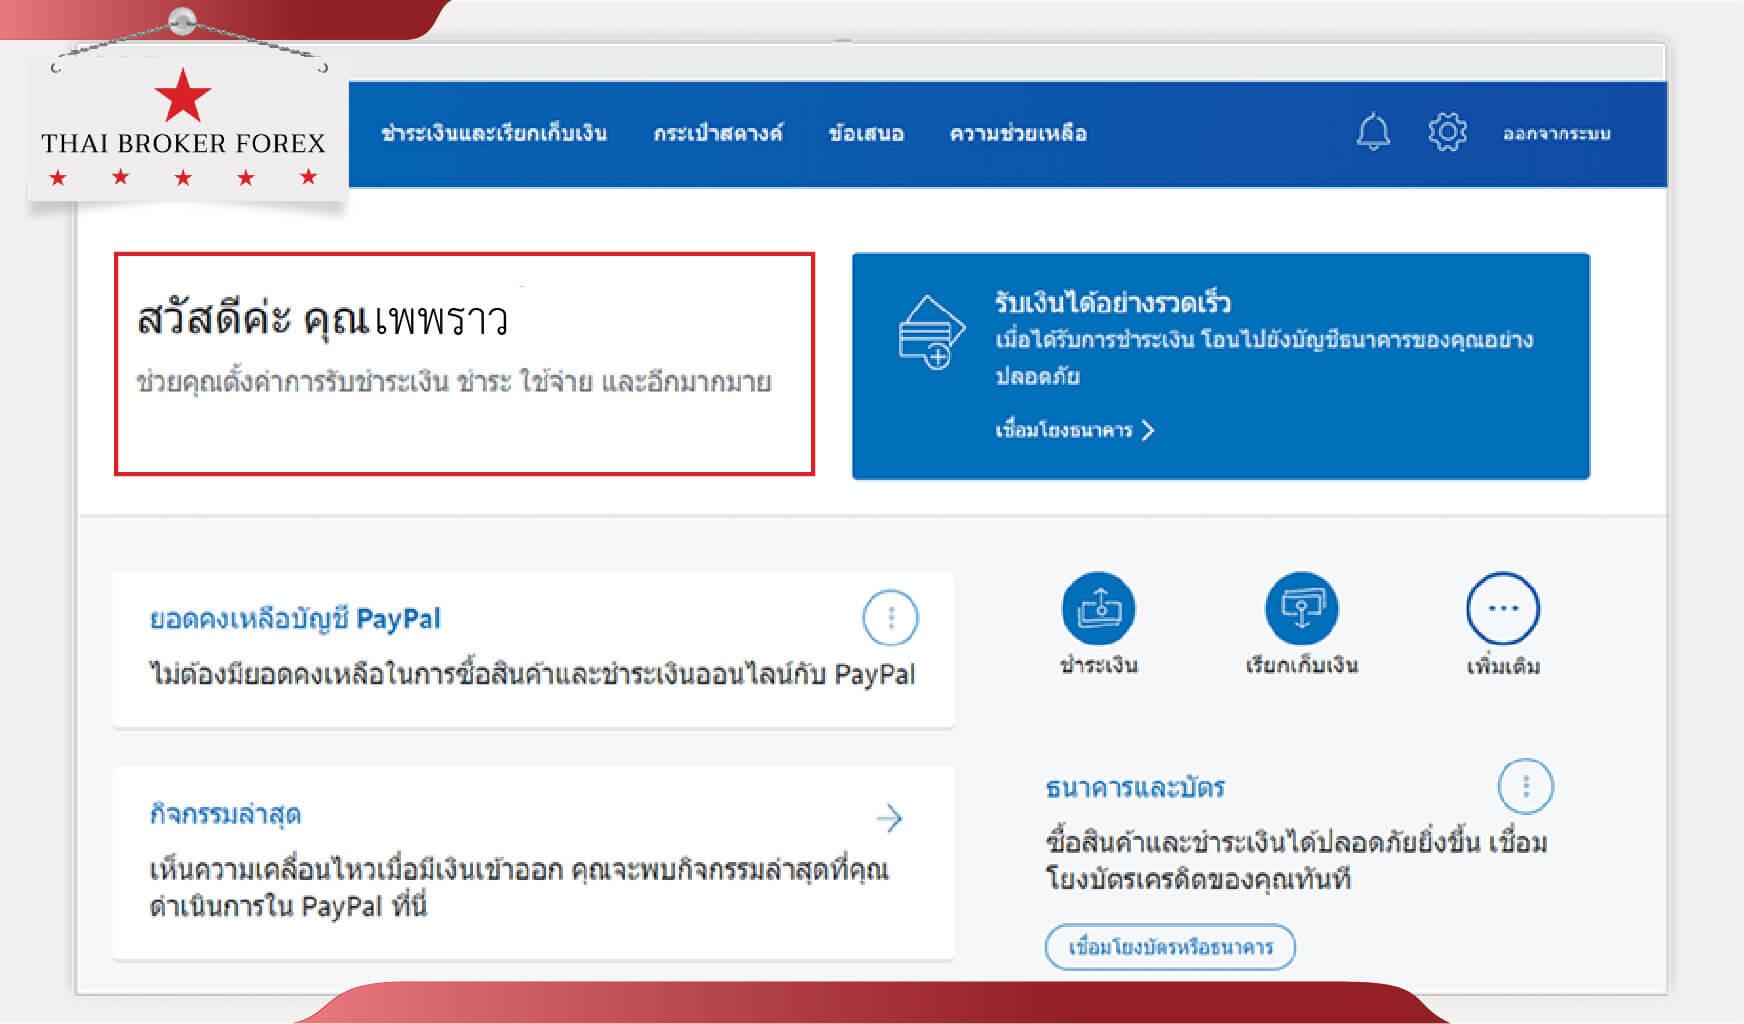The height and width of the screenshot is (1024, 1744).
Task: Click the เรียกเก็บเงิน request-money icon
Action: (x=1301, y=608)
